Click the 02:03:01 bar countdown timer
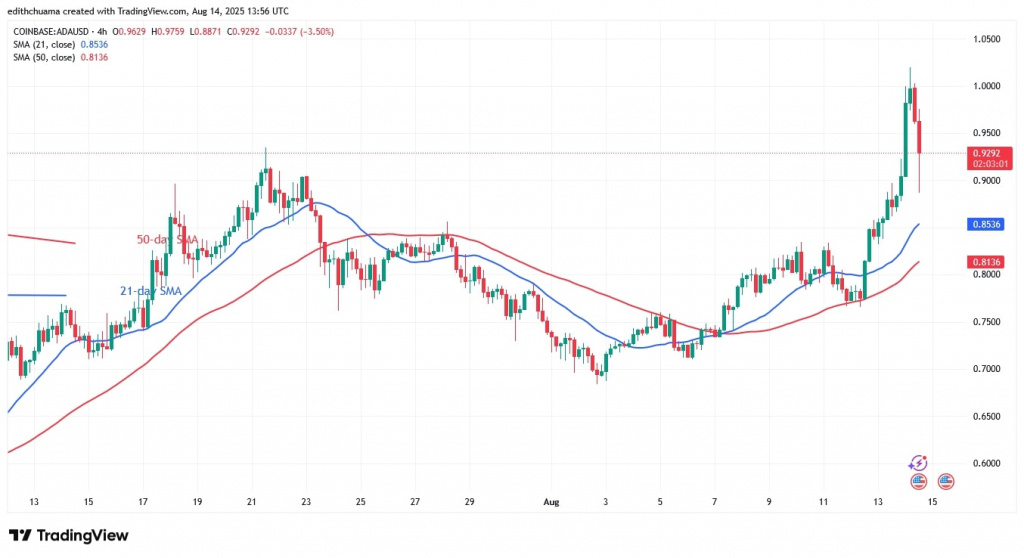1024x558 pixels. (x=987, y=163)
